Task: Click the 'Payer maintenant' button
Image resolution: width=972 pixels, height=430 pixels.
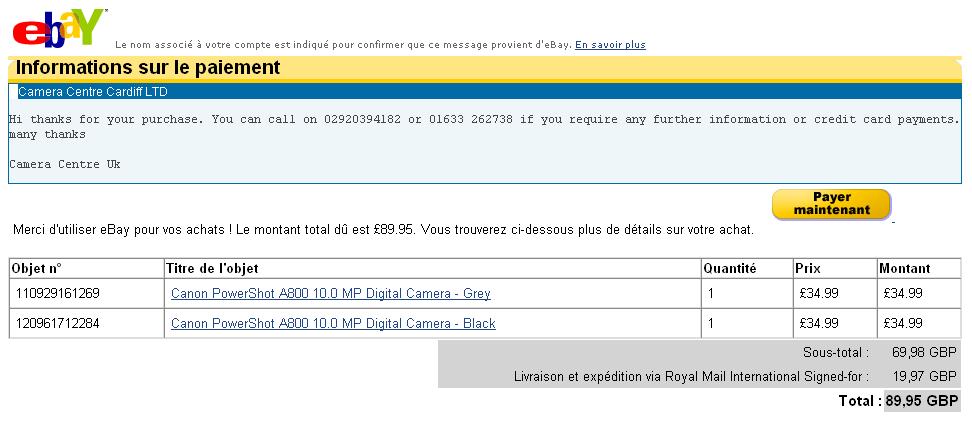Action: 831,204
